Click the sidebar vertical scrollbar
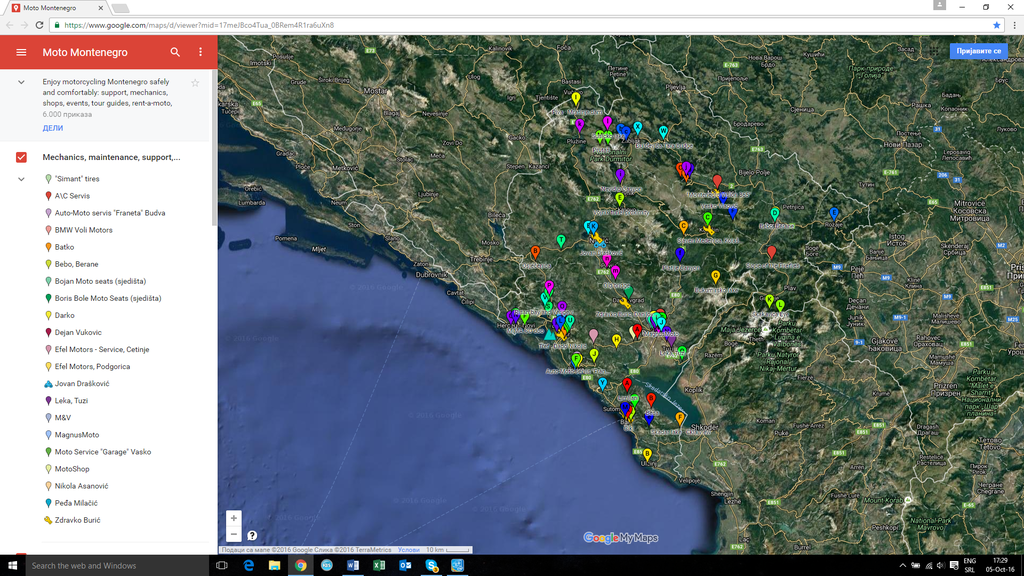 213,180
